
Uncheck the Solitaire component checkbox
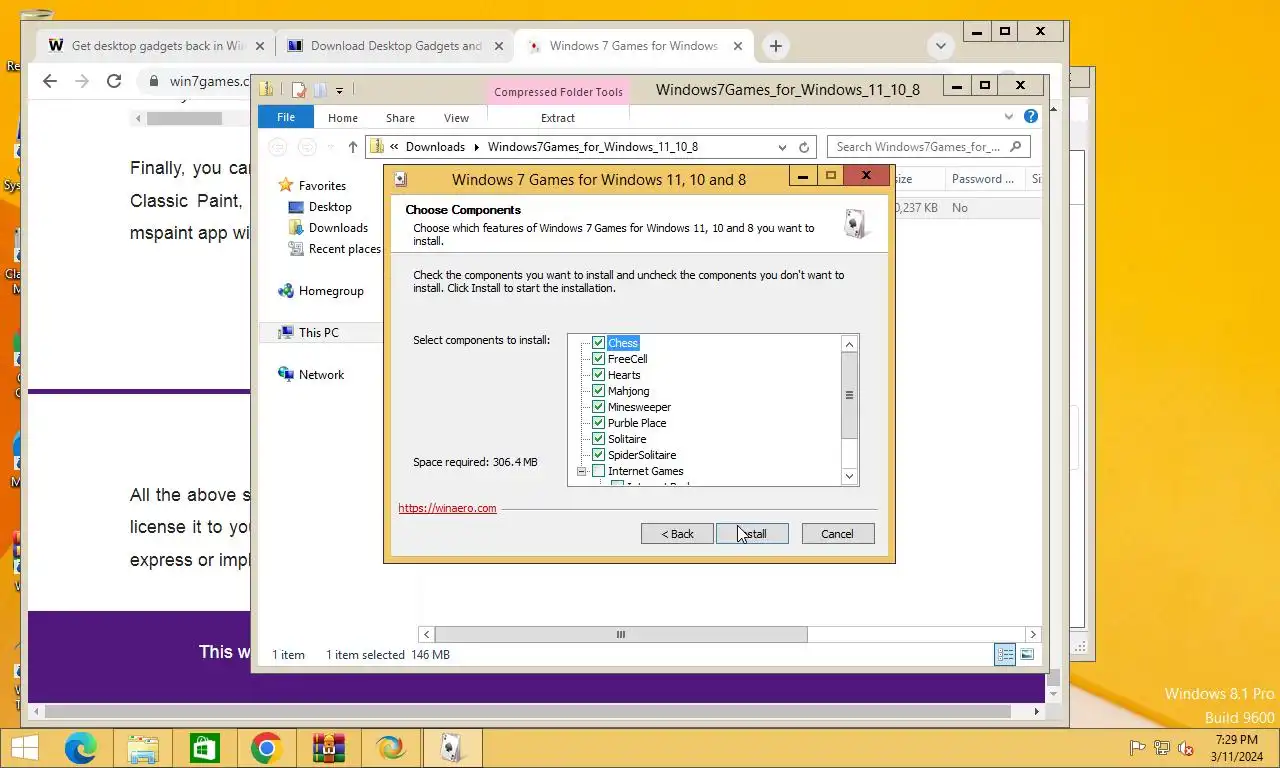pyautogui.click(x=599, y=439)
